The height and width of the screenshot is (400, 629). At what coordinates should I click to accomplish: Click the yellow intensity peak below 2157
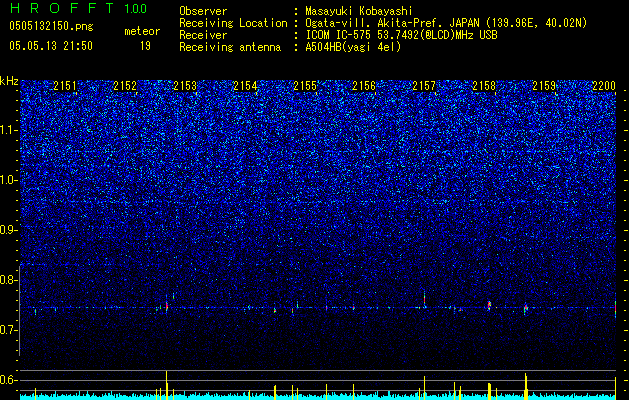[x=424, y=388]
